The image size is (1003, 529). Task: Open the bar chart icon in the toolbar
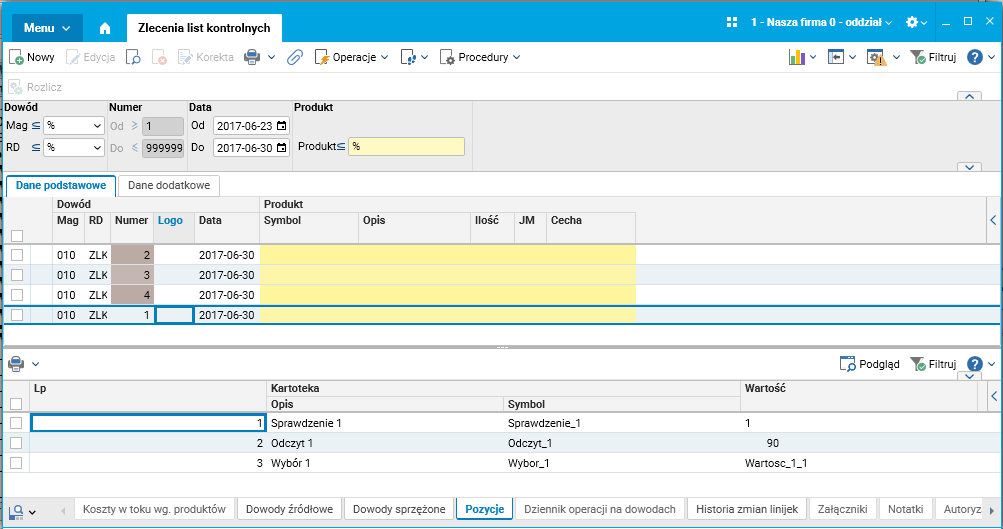click(x=797, y=58)
